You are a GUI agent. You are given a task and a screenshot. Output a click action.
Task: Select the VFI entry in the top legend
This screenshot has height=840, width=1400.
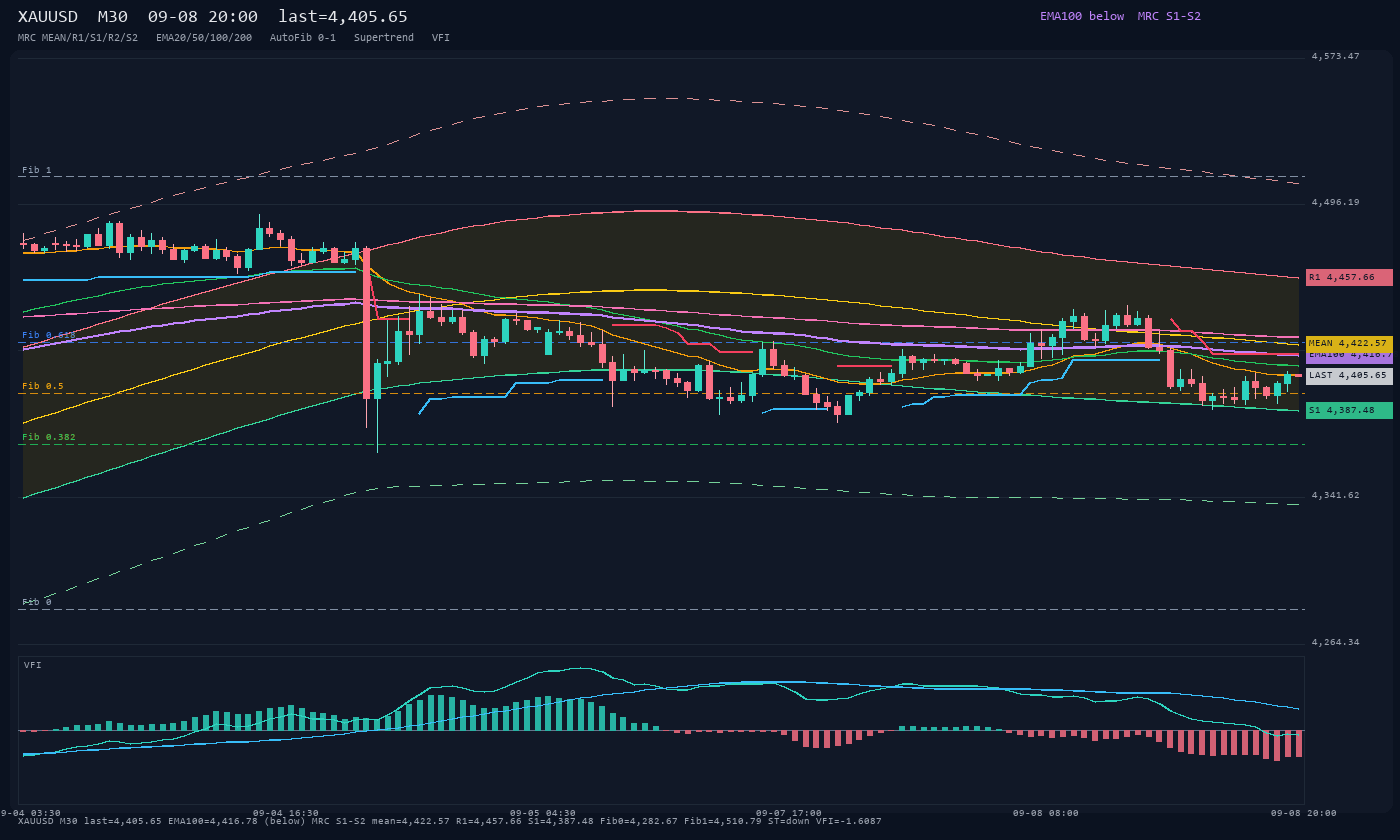(x=441, y=38)
